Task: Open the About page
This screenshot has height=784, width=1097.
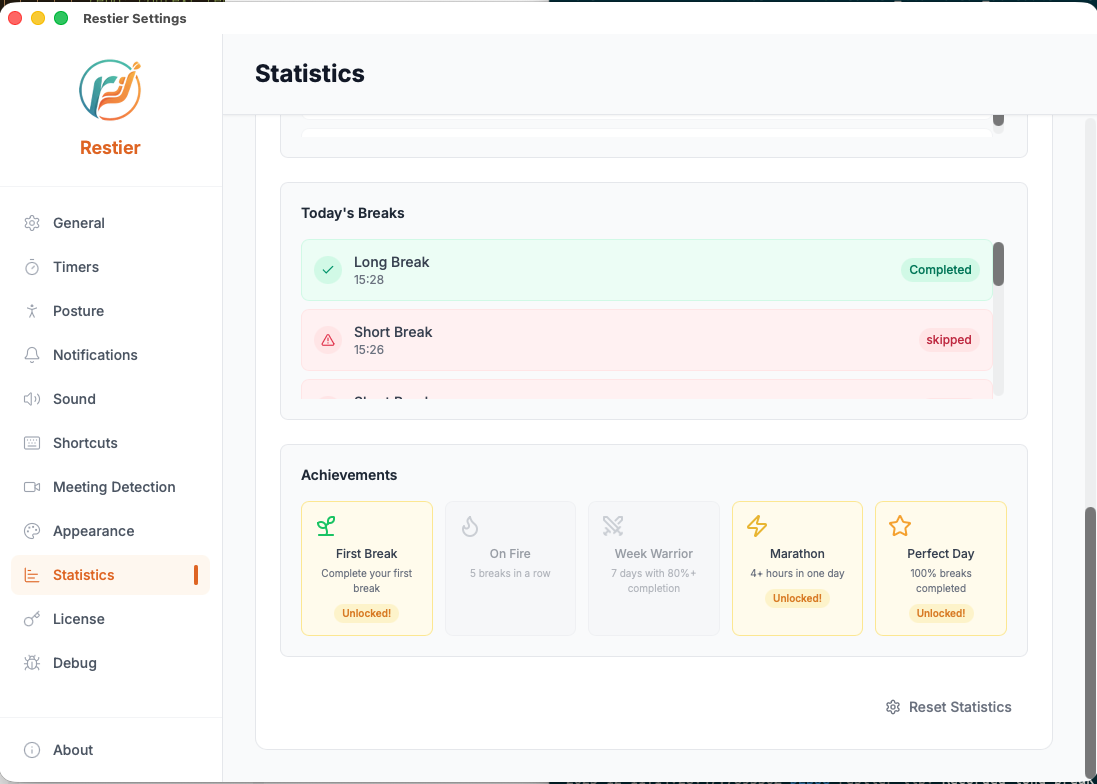Action: click(x=73, y=750)
